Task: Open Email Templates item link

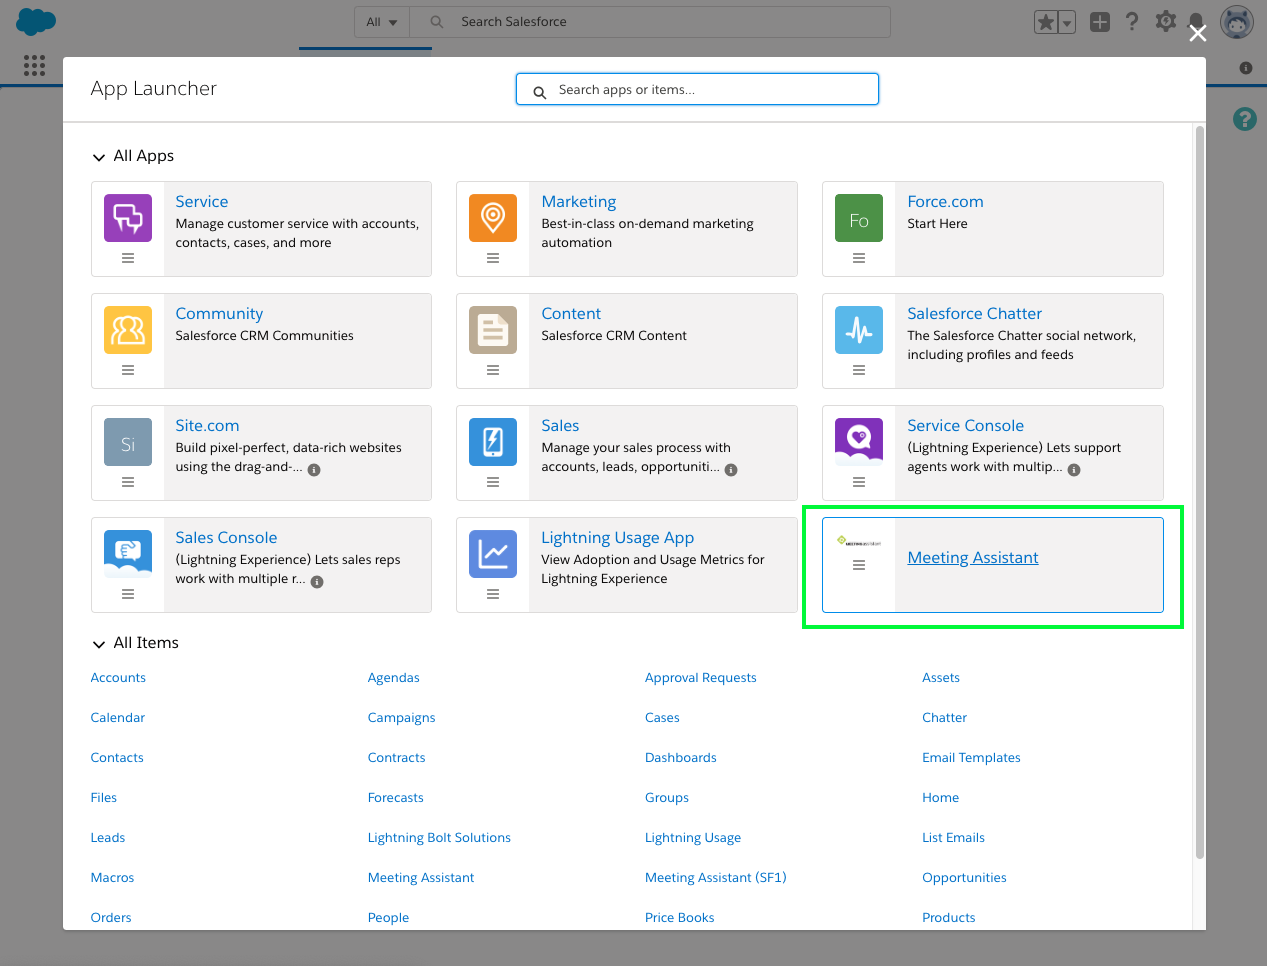Action: (x=972, y=757)
